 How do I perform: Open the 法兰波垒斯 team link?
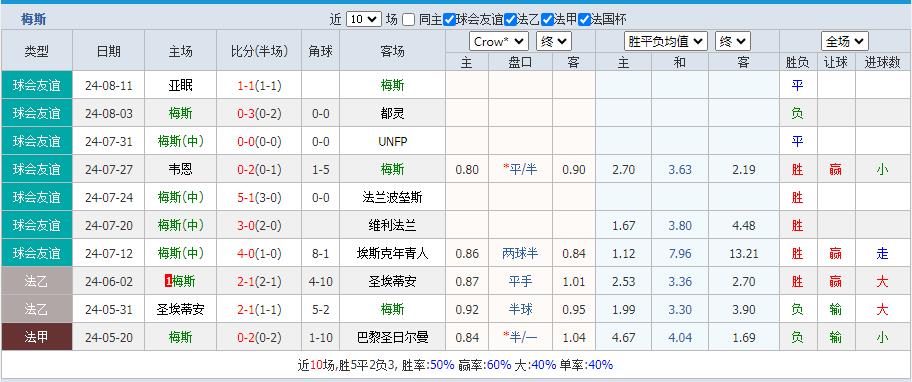[x=393, y=197]
